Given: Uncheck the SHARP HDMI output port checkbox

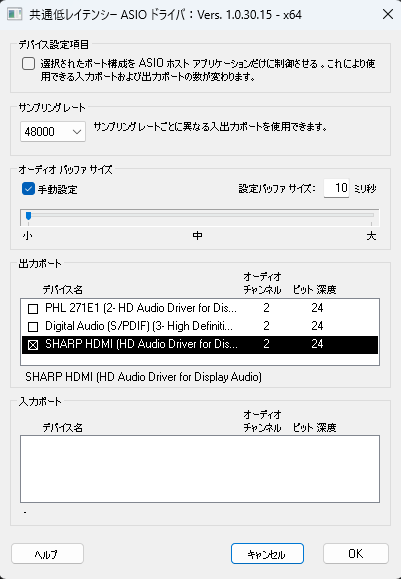Looking at the screenshot, I should pyautogui.click(x=33, y=345).
